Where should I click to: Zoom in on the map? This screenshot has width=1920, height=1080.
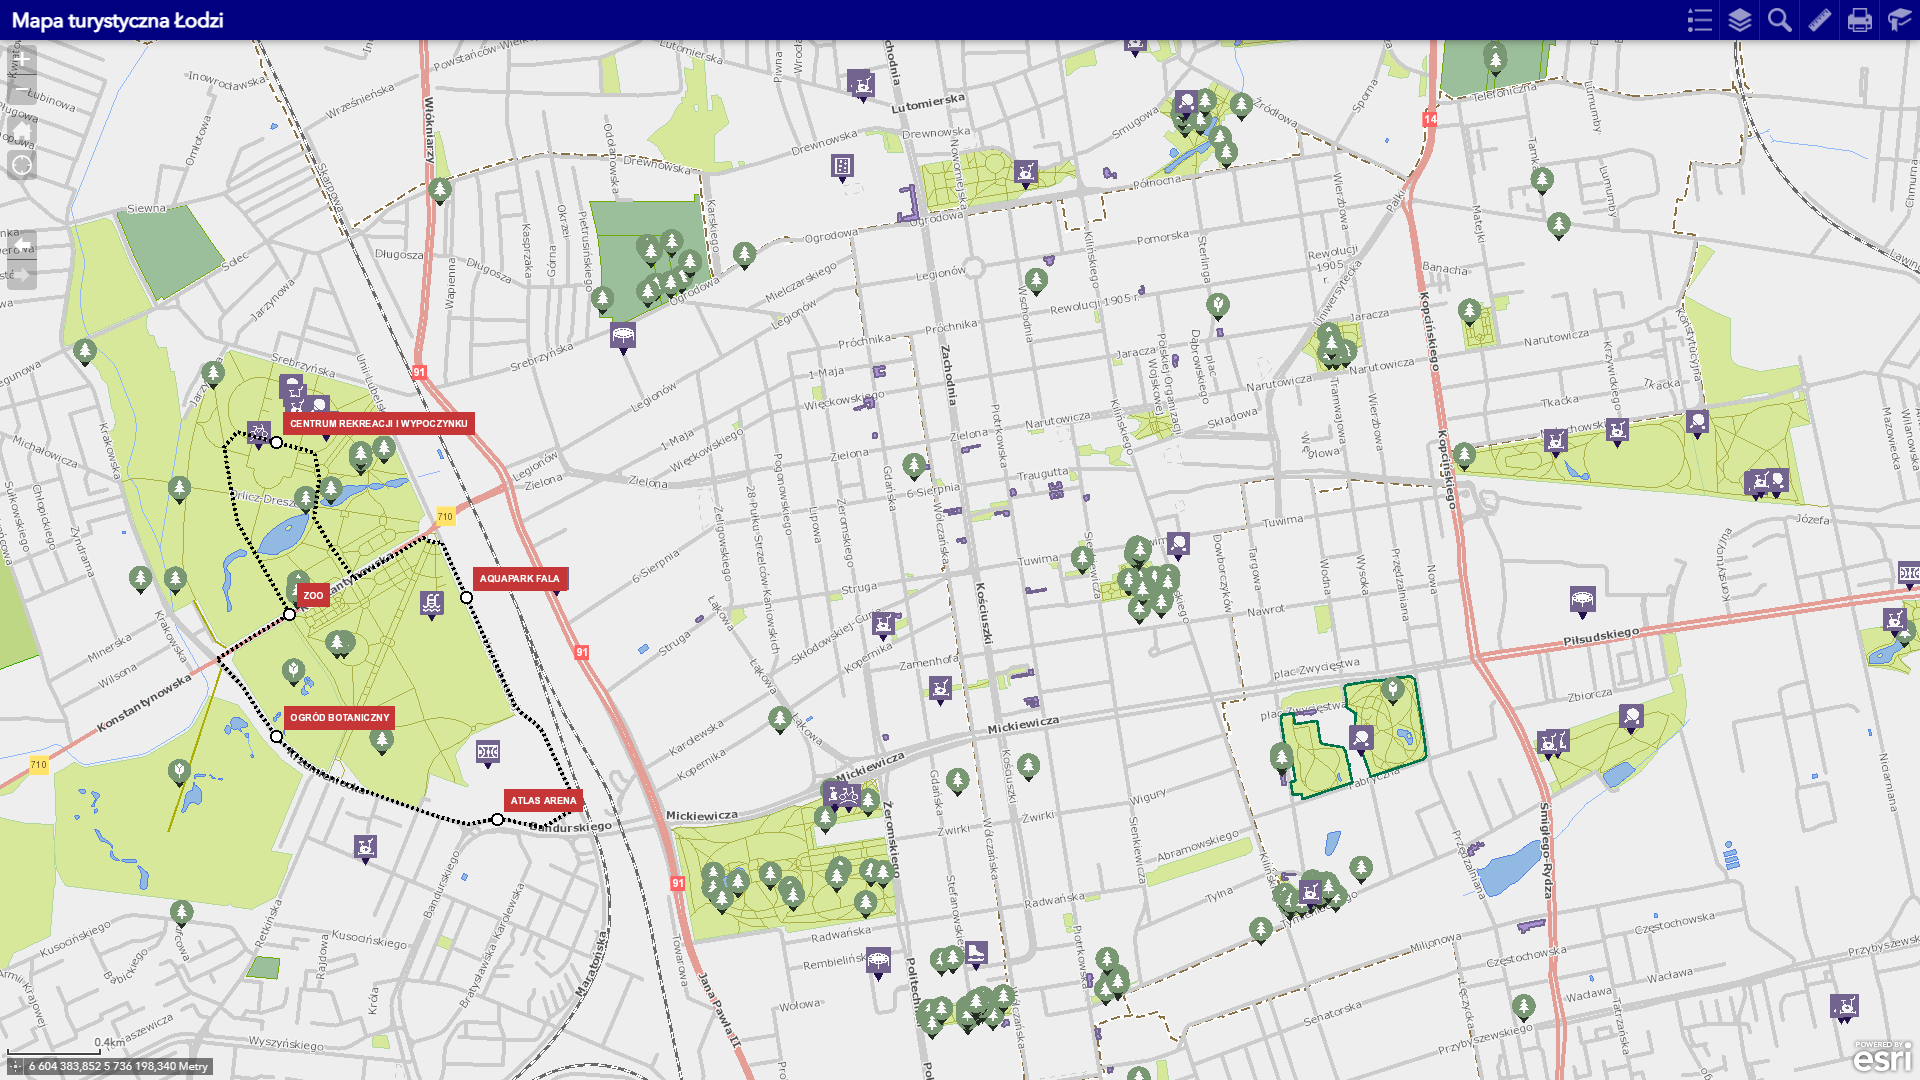click(x=22, y=60)
